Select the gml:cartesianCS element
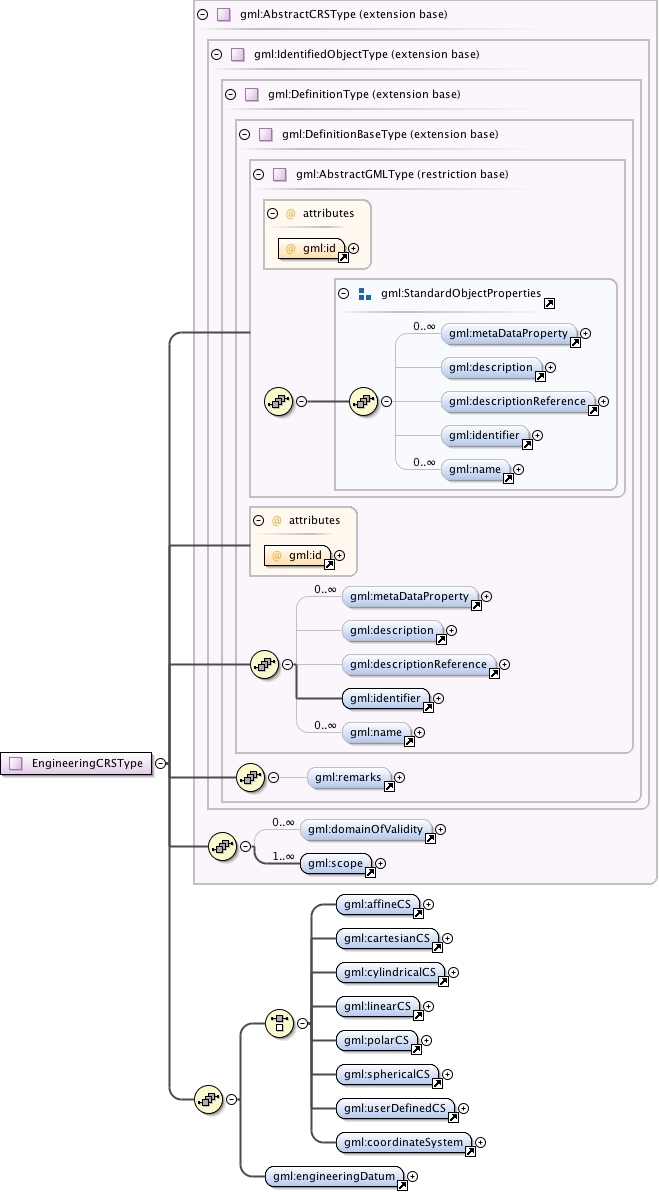659x1192 pixels. 387,939
